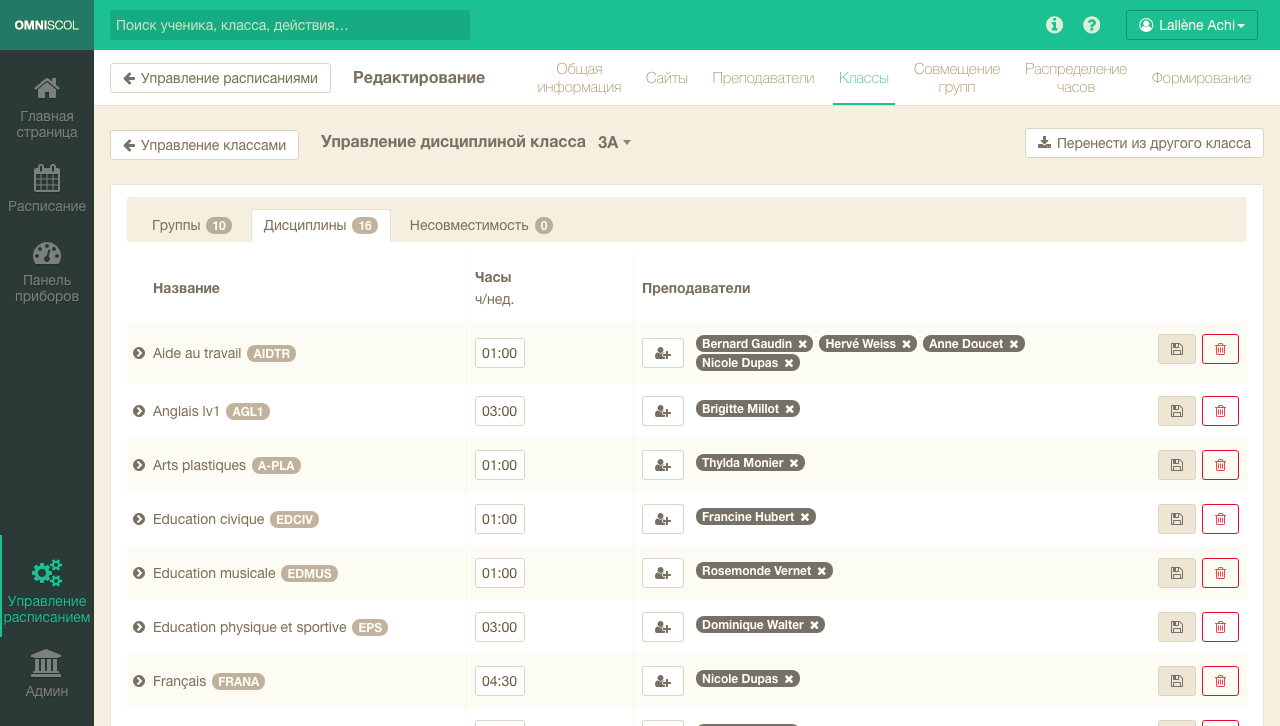Add a teacher to Arts plastiques
Image resolution: width=1280 pixels, height=726 pixels.
[662, 465]
